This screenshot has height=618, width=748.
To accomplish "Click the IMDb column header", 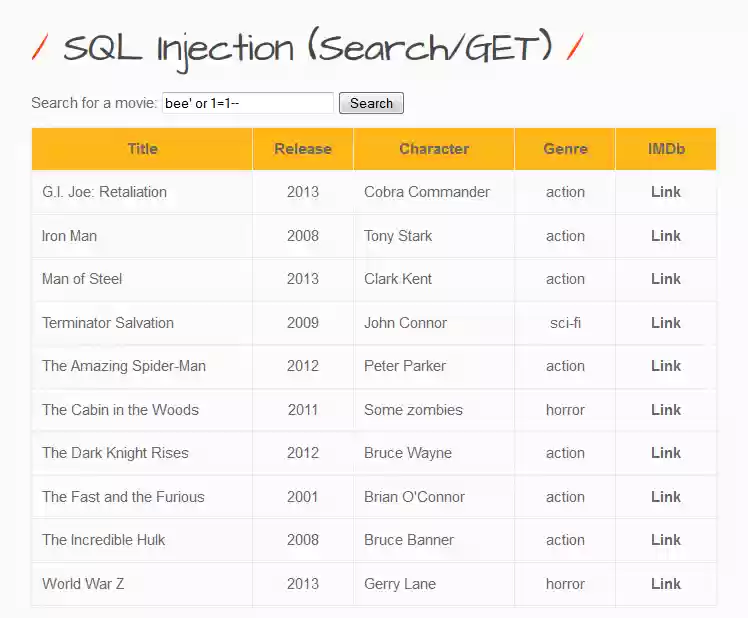I will (666, 149).
